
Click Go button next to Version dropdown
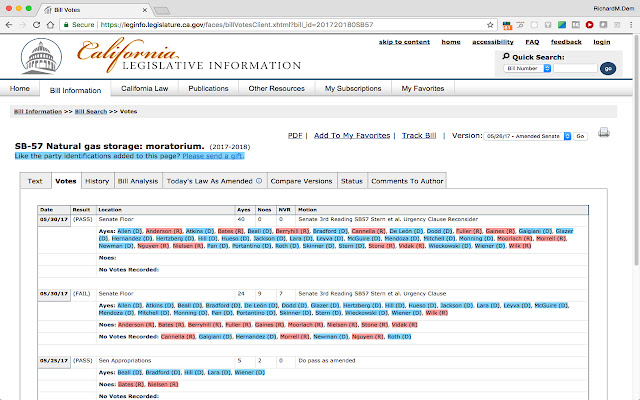click(x=580, y=136)
